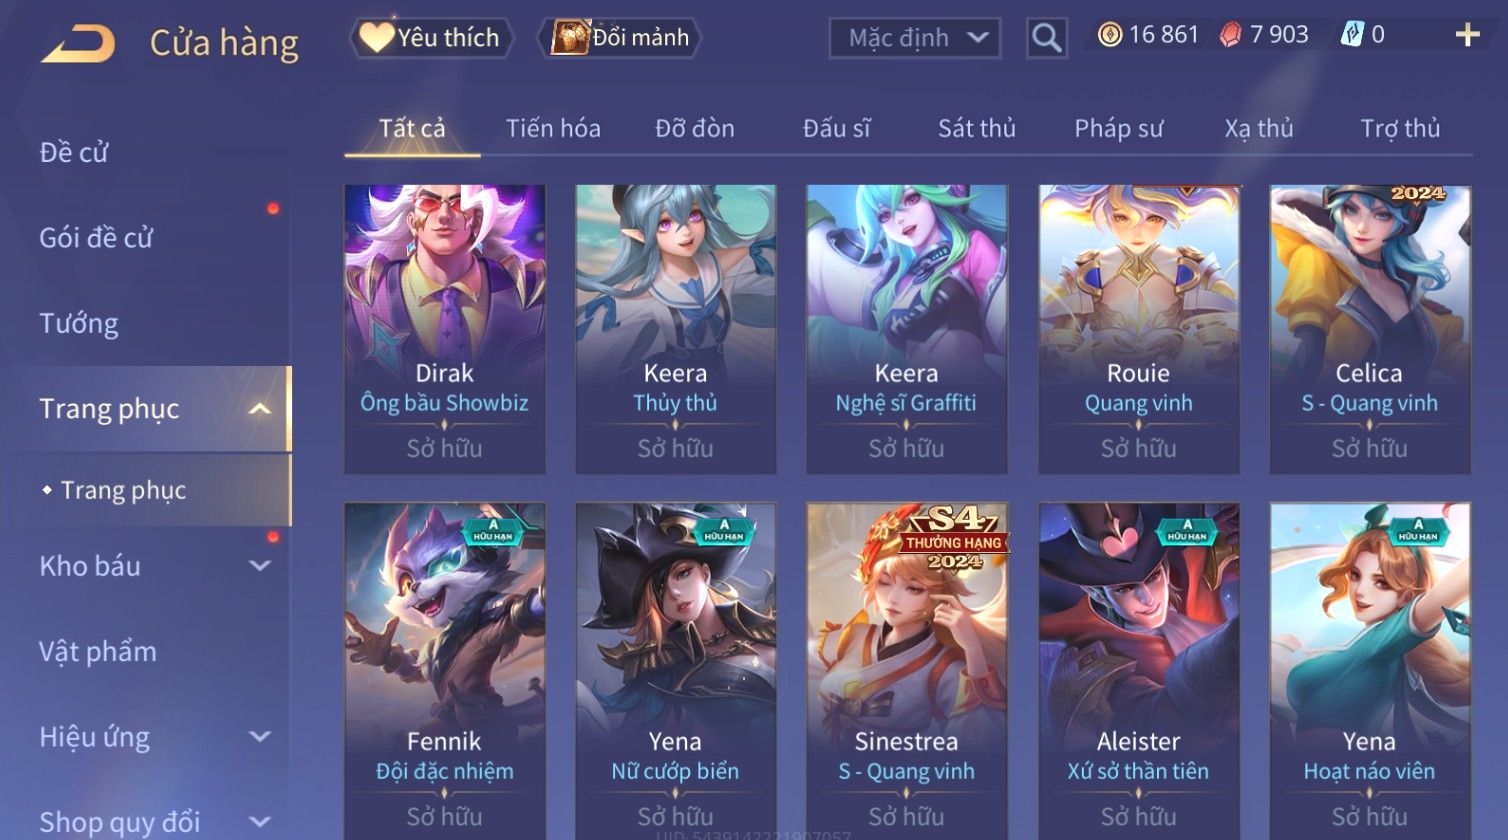Tap the gold coin currency icon
This screenshot has height=840, width=1508.
point(1109,35)
